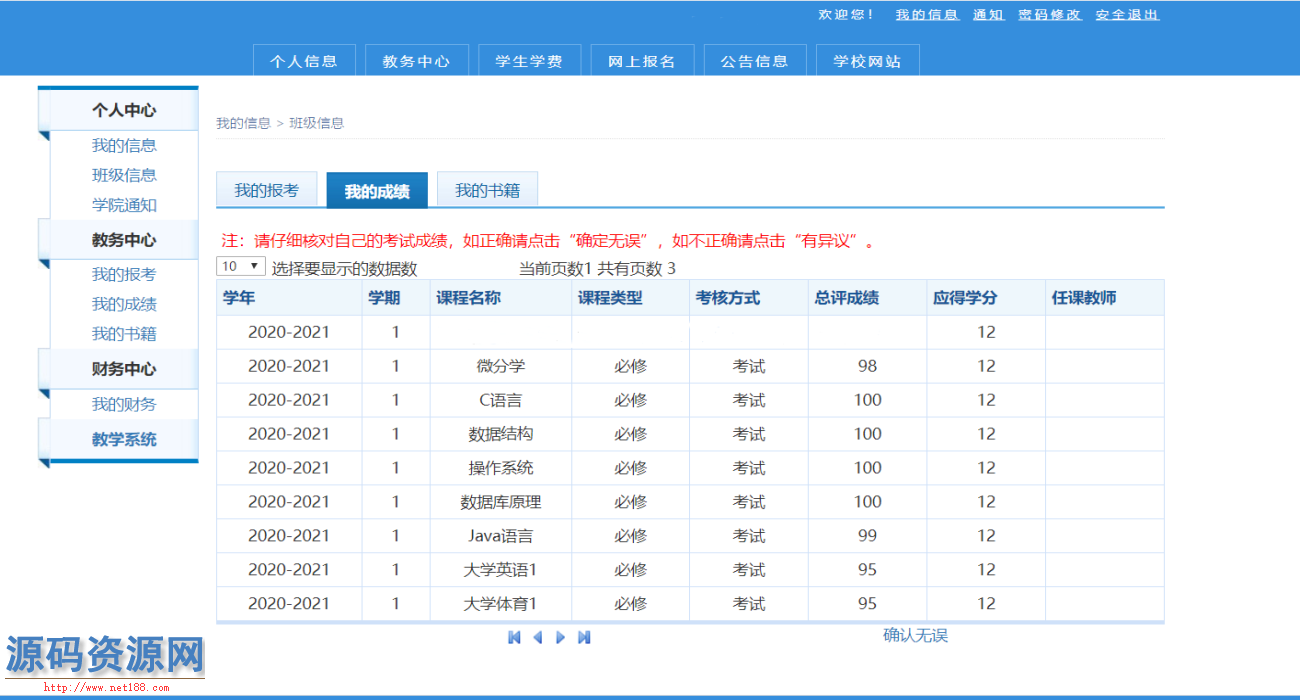
Task: Click the 确认无误 link below table
Action: 915,635
